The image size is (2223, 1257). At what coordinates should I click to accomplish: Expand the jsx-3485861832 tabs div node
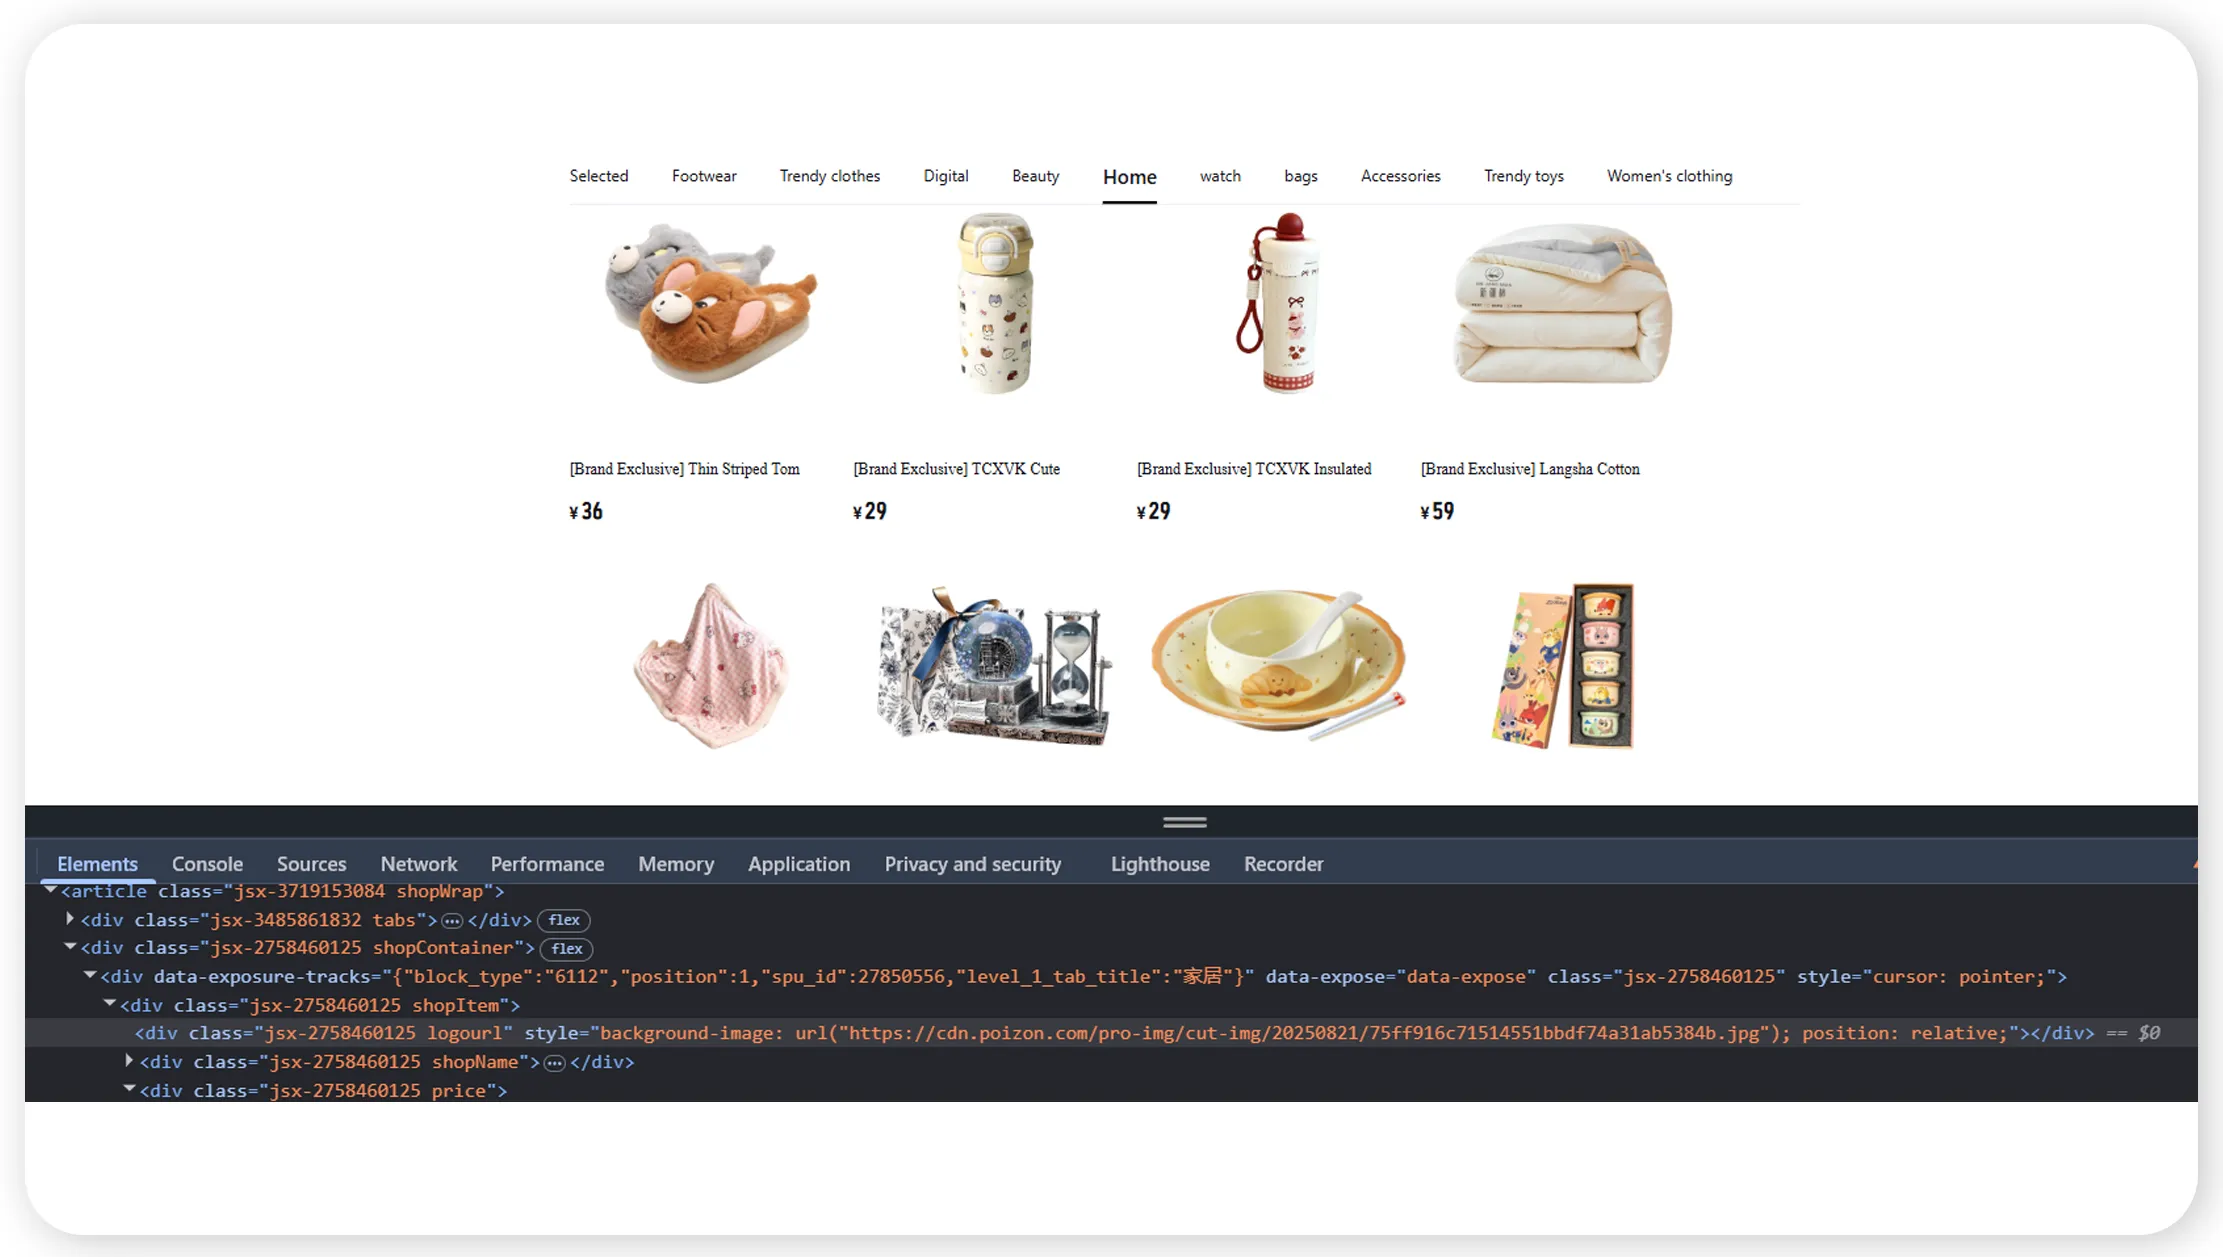(70, 918)
